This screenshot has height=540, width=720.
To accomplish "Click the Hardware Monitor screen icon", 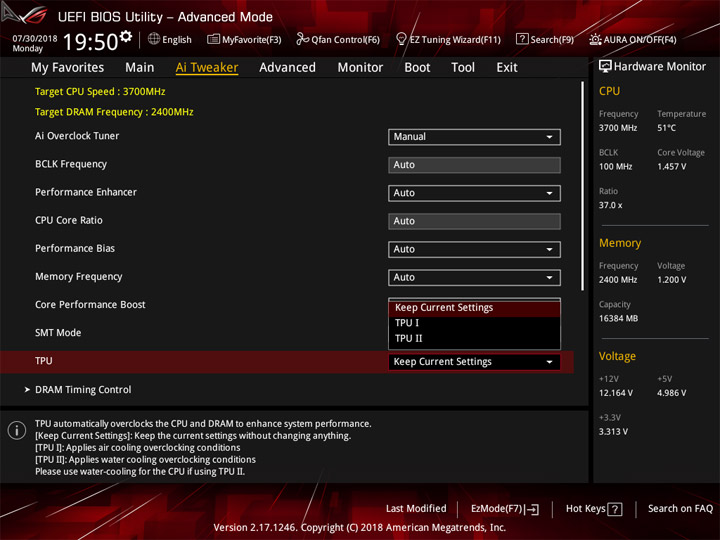I will pos(605,67).
